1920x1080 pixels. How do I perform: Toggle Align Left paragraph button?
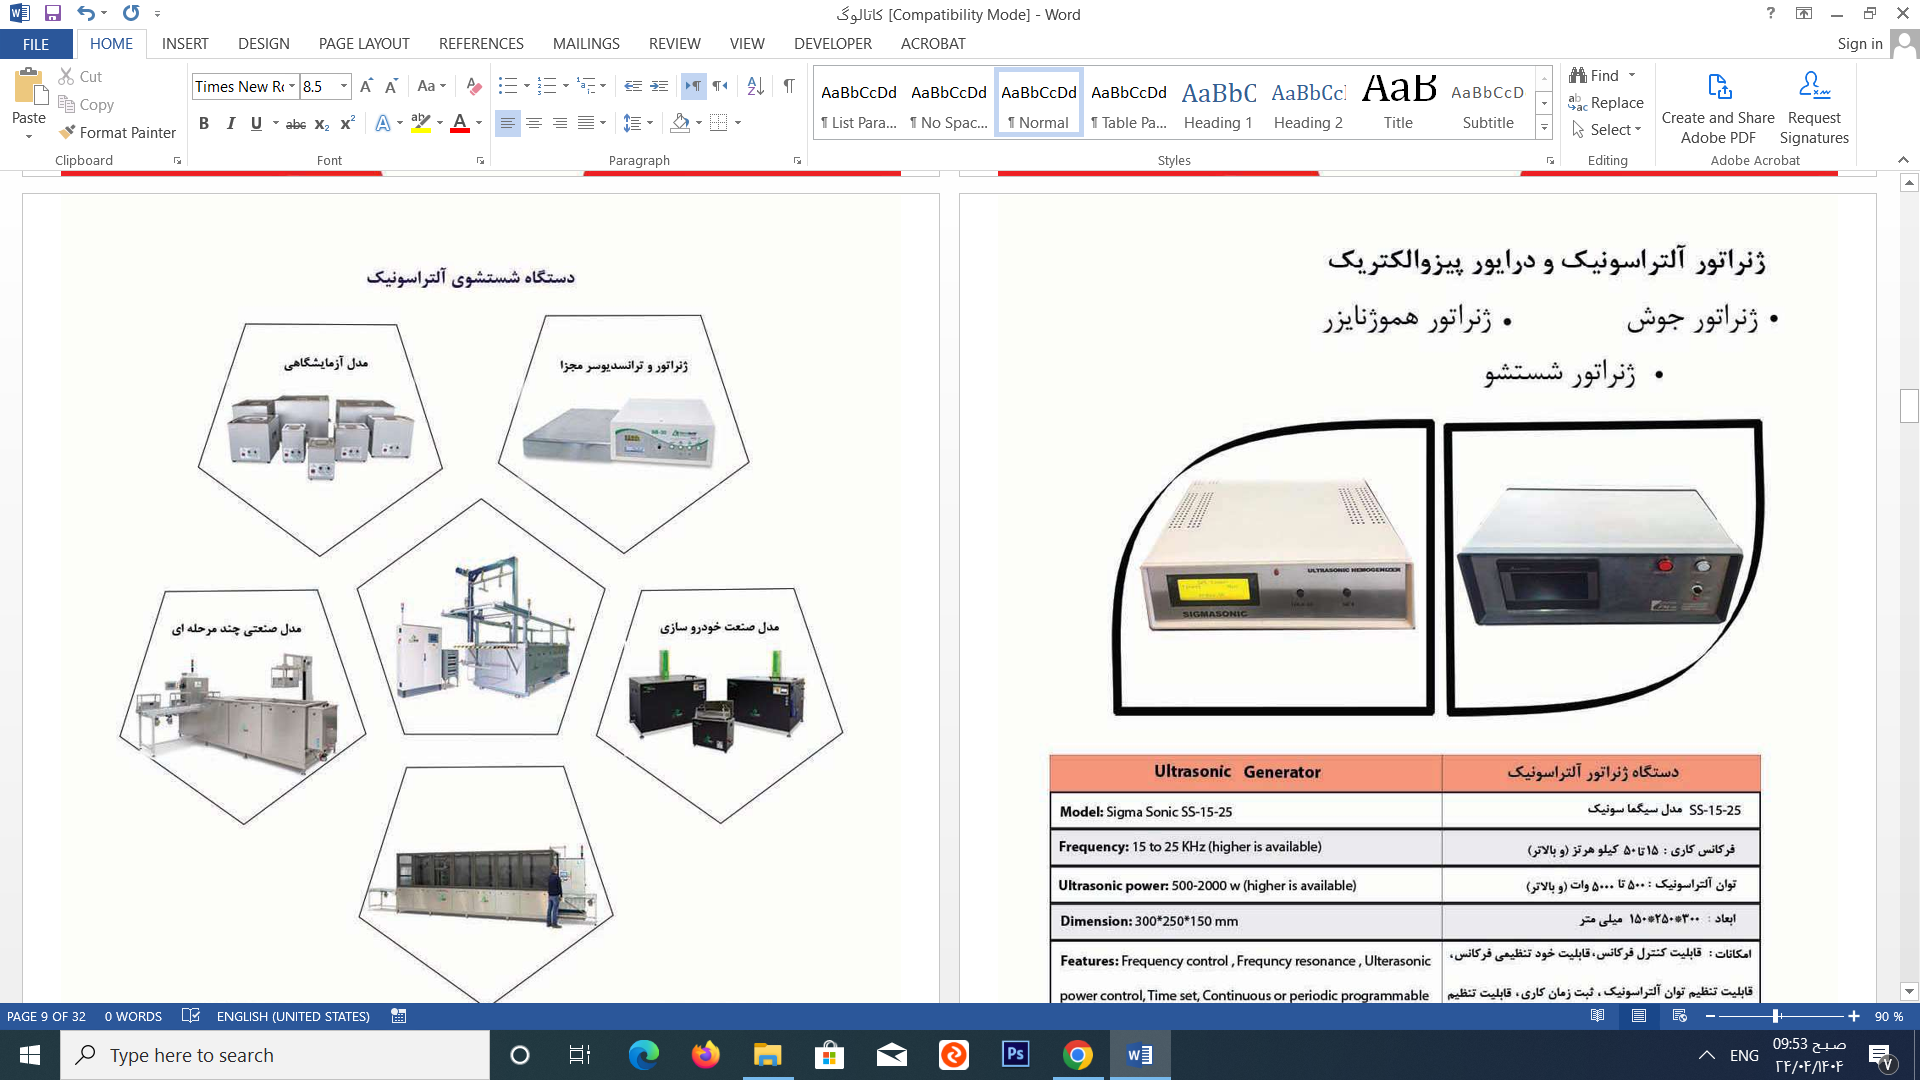pos(508,123)
